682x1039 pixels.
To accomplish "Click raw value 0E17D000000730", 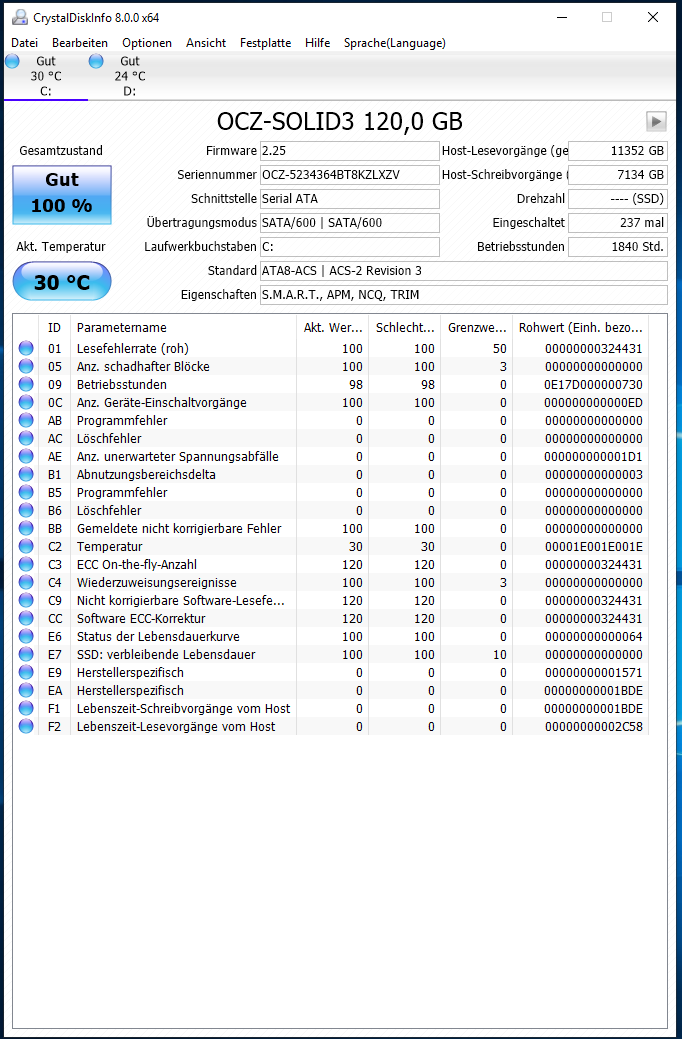I will [593, 384].
